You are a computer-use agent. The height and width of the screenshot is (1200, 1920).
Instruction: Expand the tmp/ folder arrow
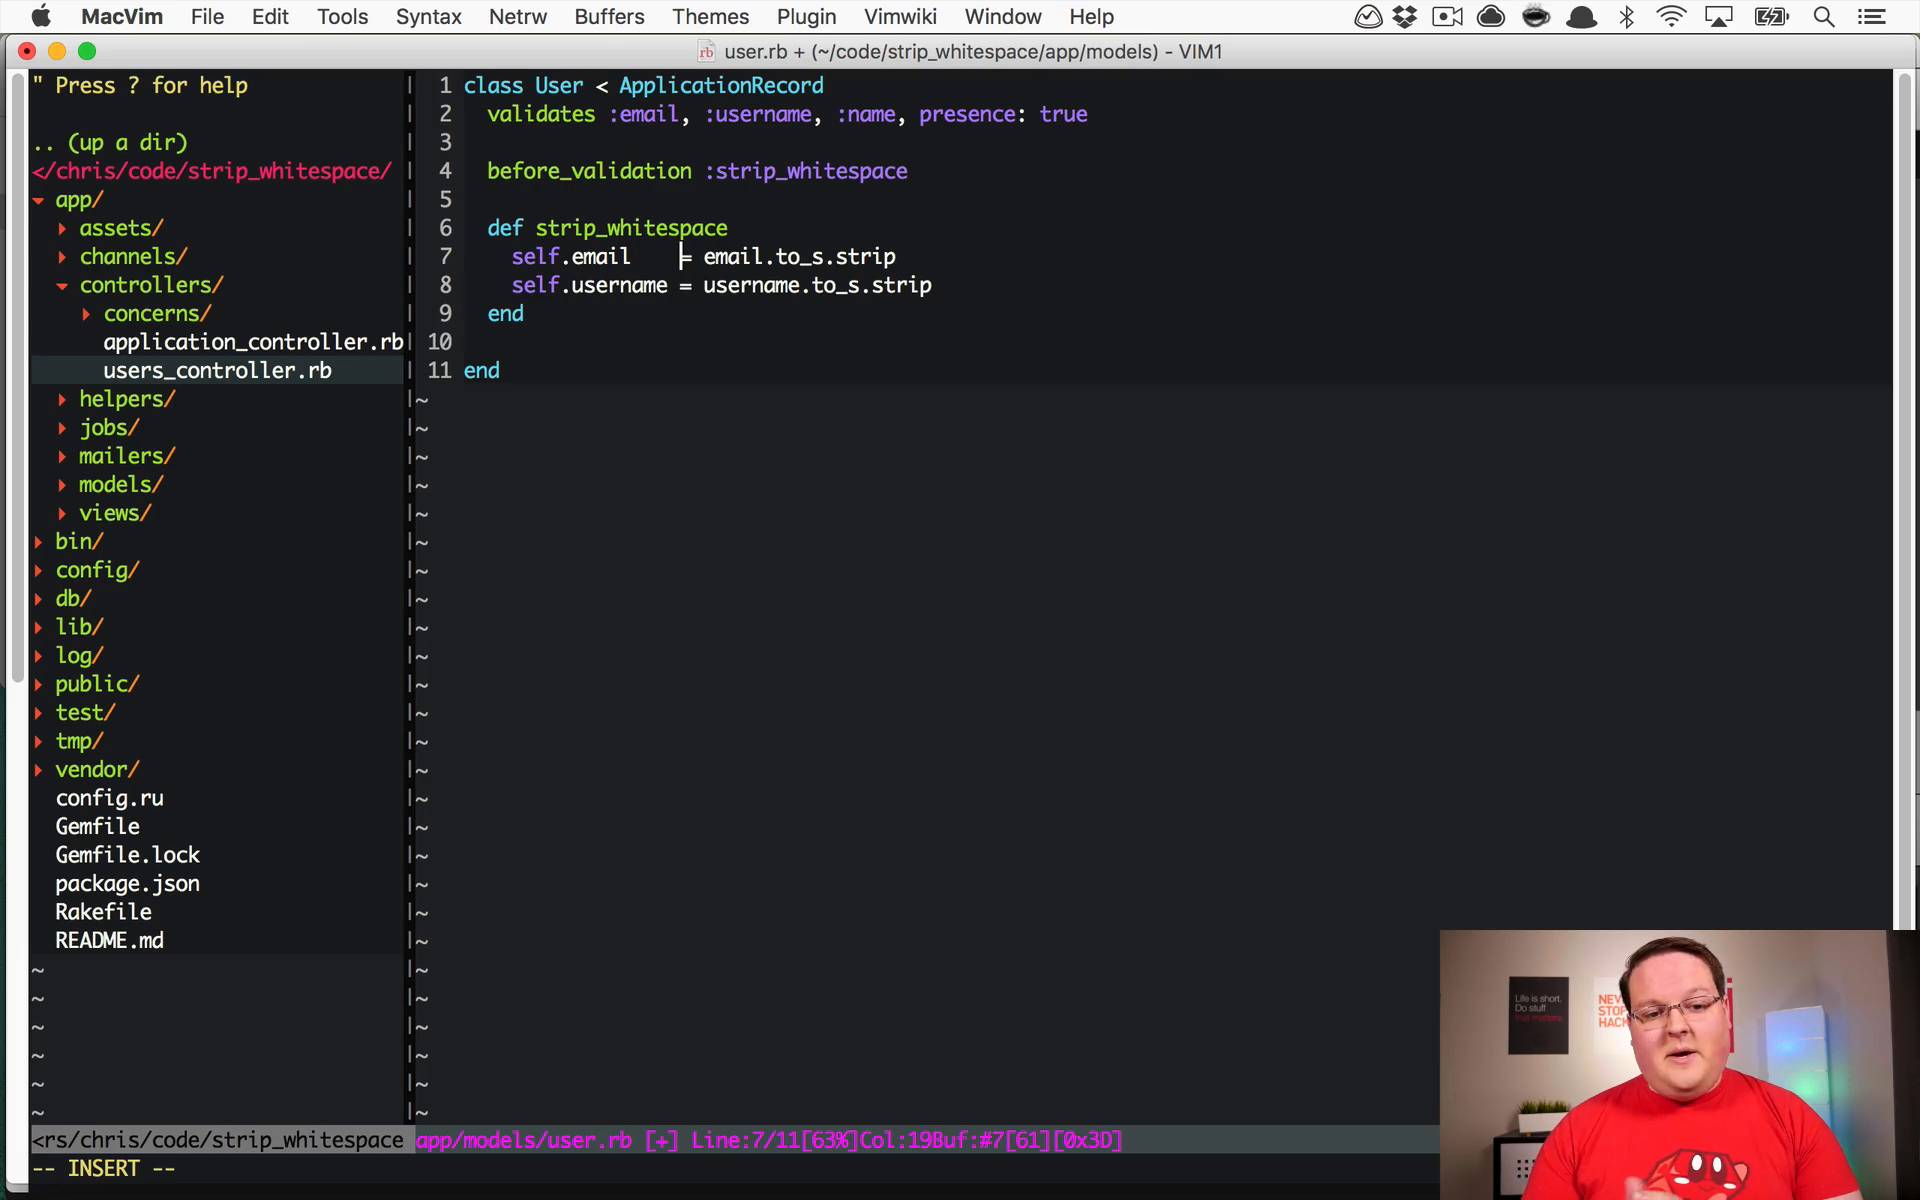[38, 742]
